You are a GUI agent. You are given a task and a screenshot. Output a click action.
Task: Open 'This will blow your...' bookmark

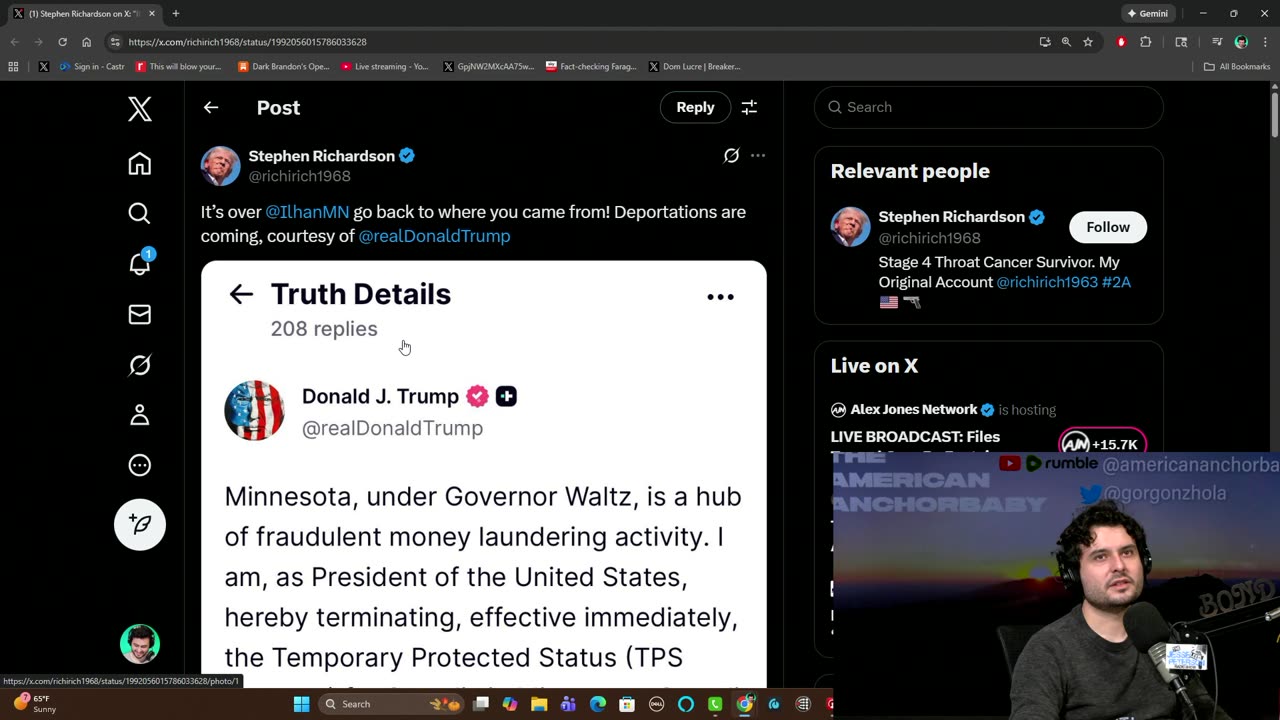pyautogui.click(x=178, y=66)
